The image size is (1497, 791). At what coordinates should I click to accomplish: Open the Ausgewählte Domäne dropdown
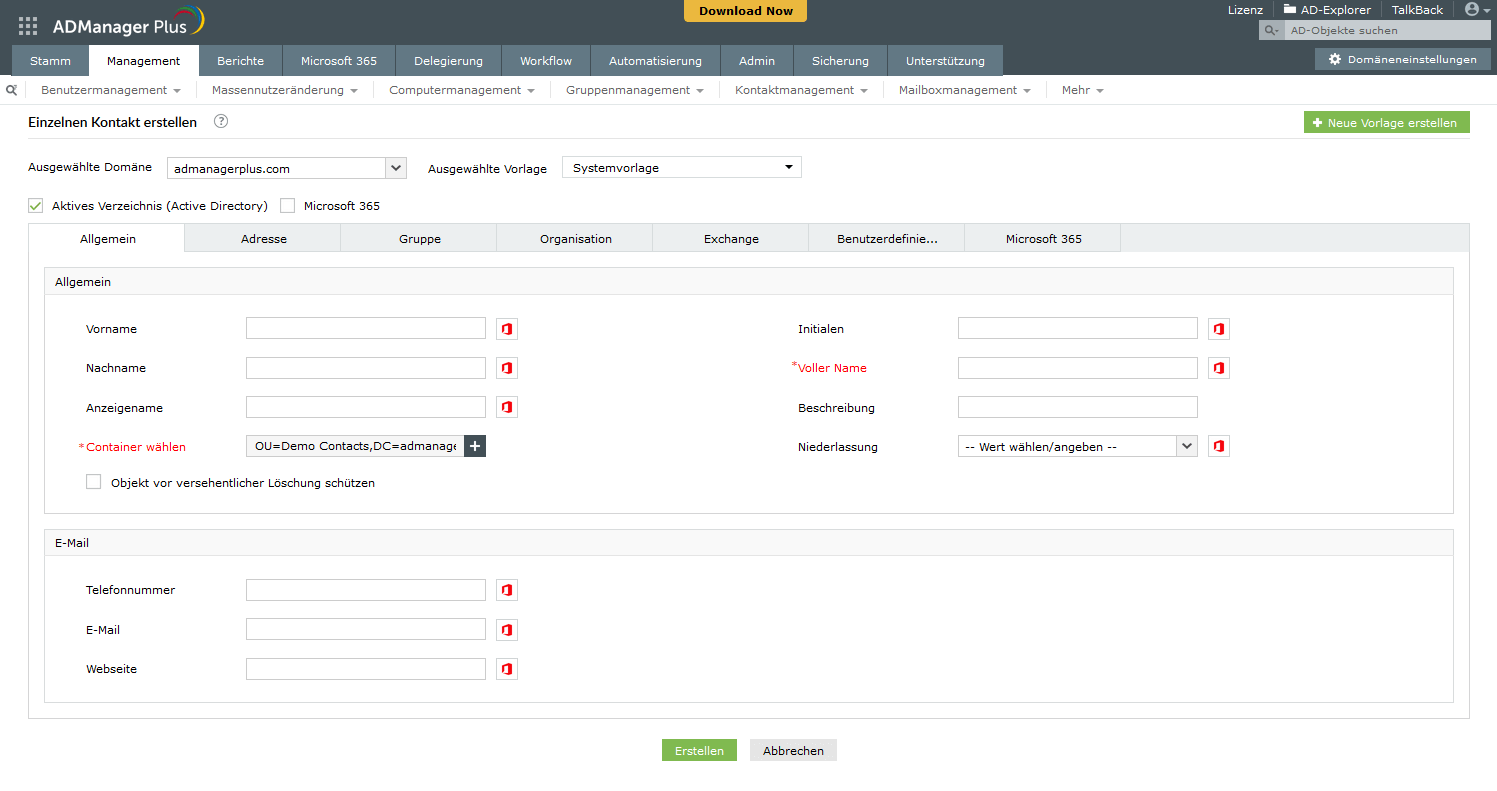pos(286,168)
